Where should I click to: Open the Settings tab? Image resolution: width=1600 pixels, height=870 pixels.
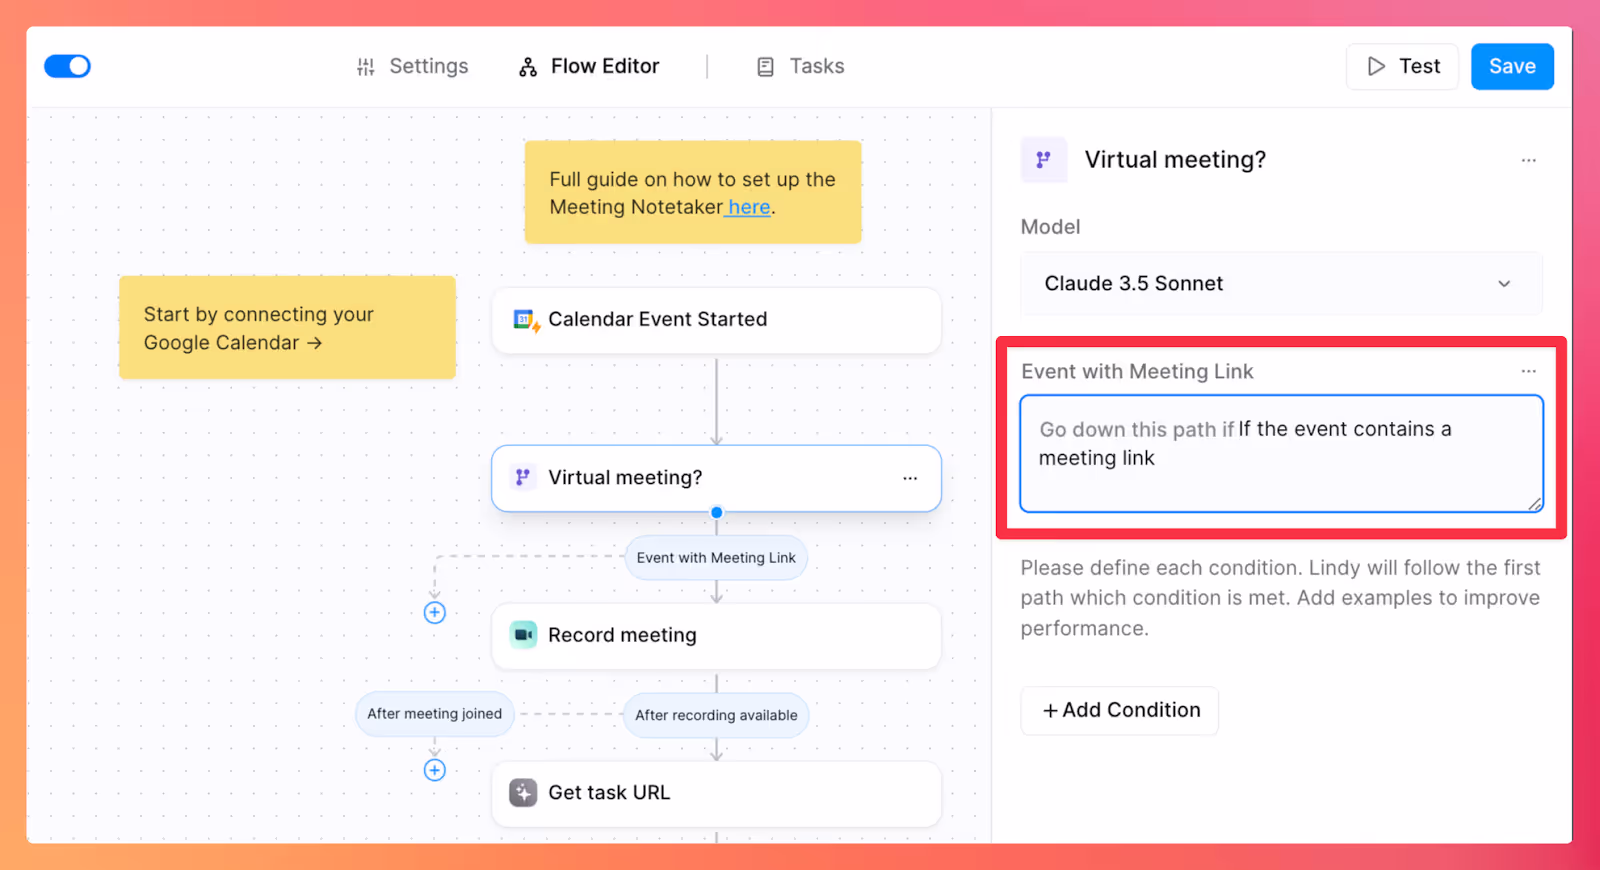(412, 66)
